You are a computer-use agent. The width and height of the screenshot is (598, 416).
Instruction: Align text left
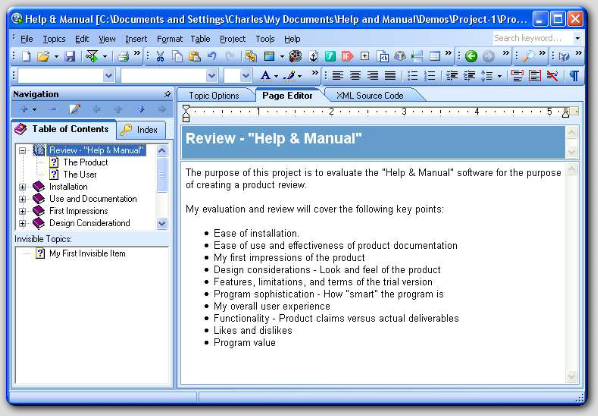tap(338, 75)
